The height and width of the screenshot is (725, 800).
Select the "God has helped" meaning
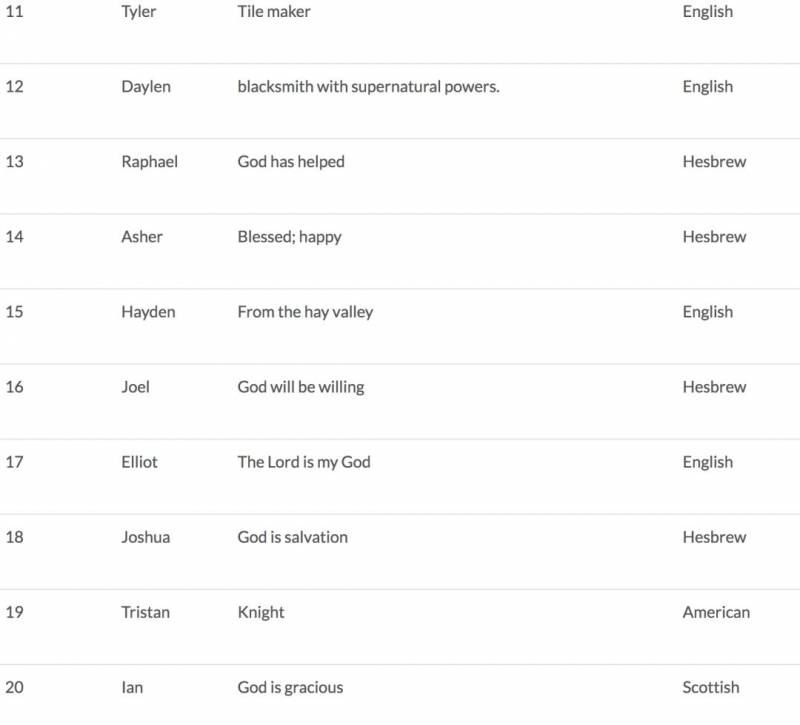tap(291, 162)
